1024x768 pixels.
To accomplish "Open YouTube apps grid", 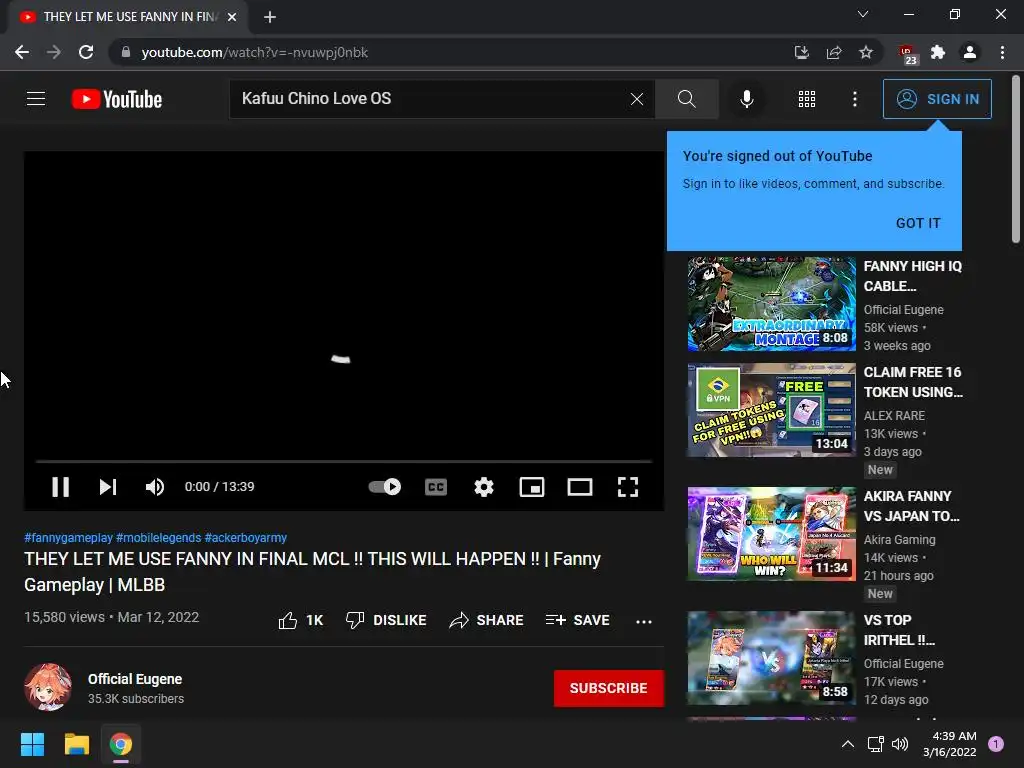I will pos(807,99).
